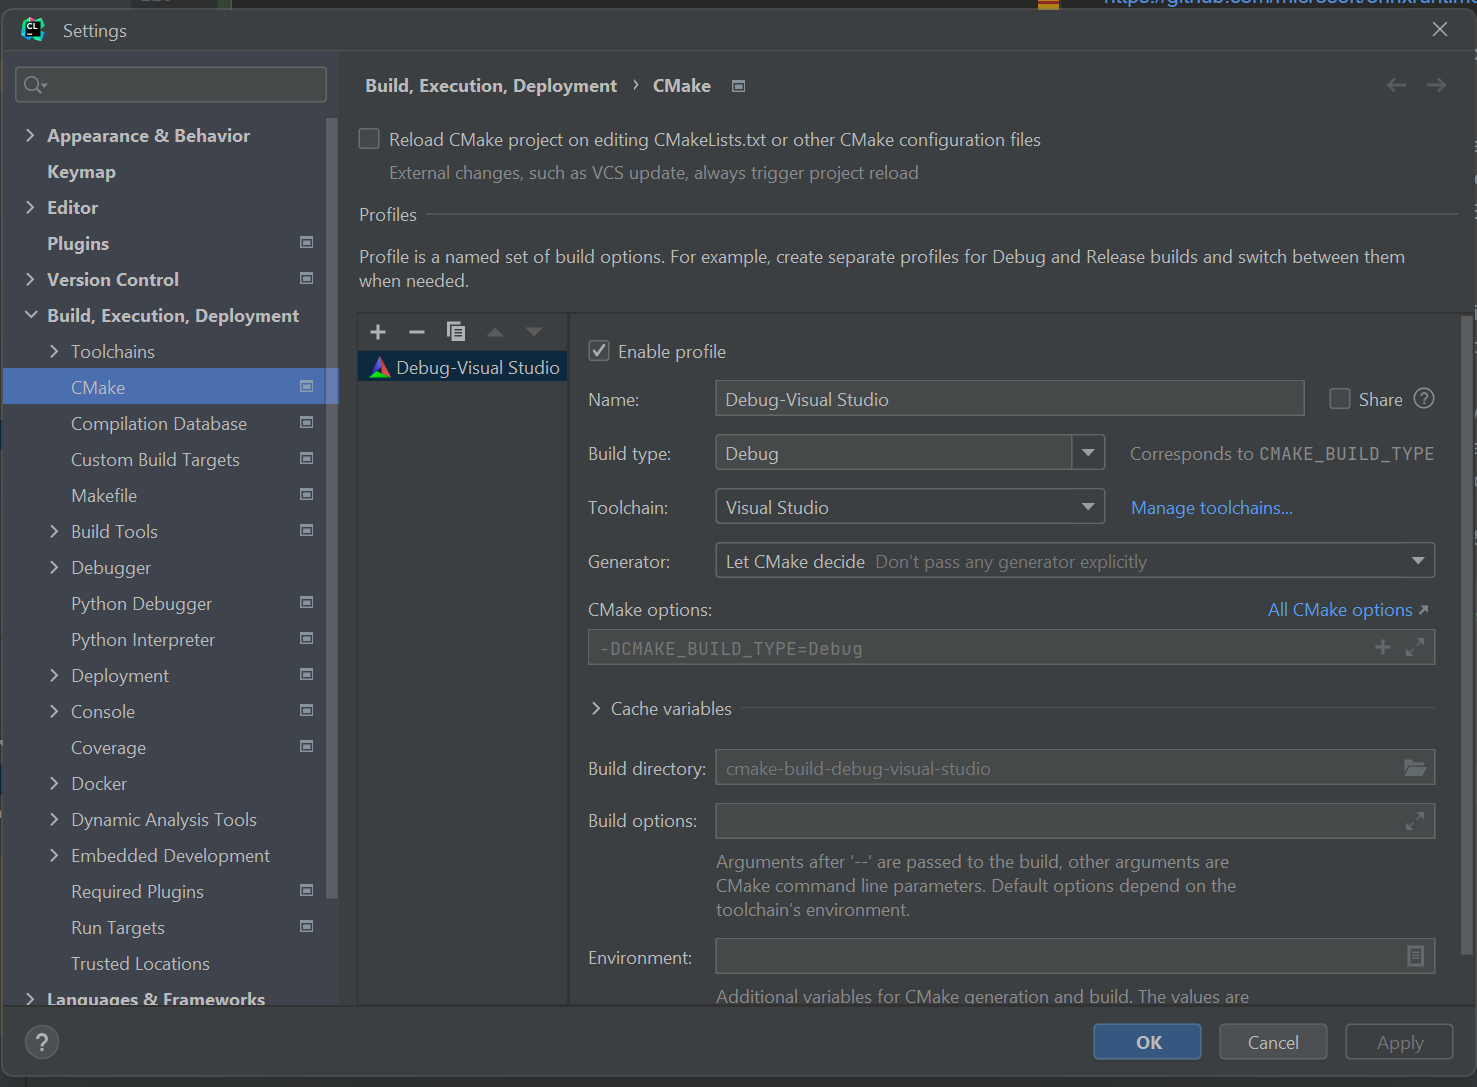Close the Settings dialog
Screen dimensions: 1477x1087
pyautogui.click(x=1440, y=29)
